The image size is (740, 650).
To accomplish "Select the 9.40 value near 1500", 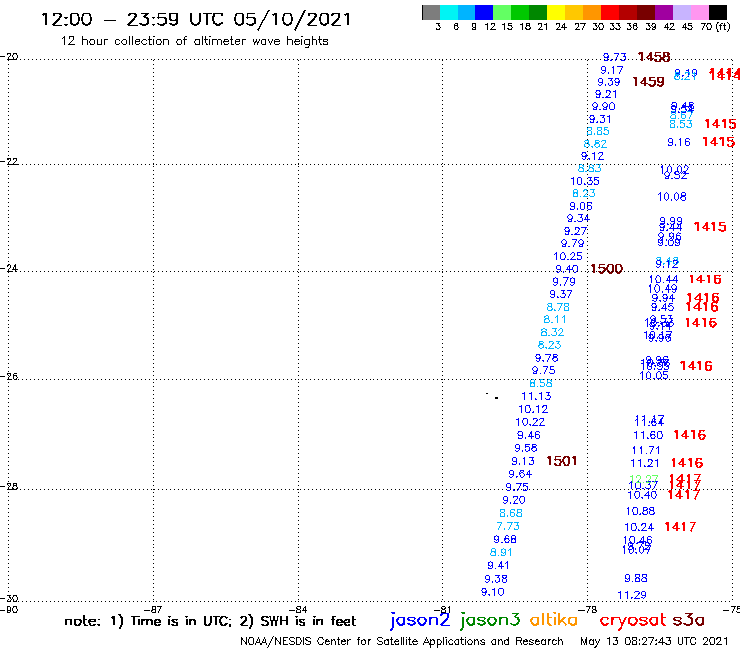I will [567, 269].
